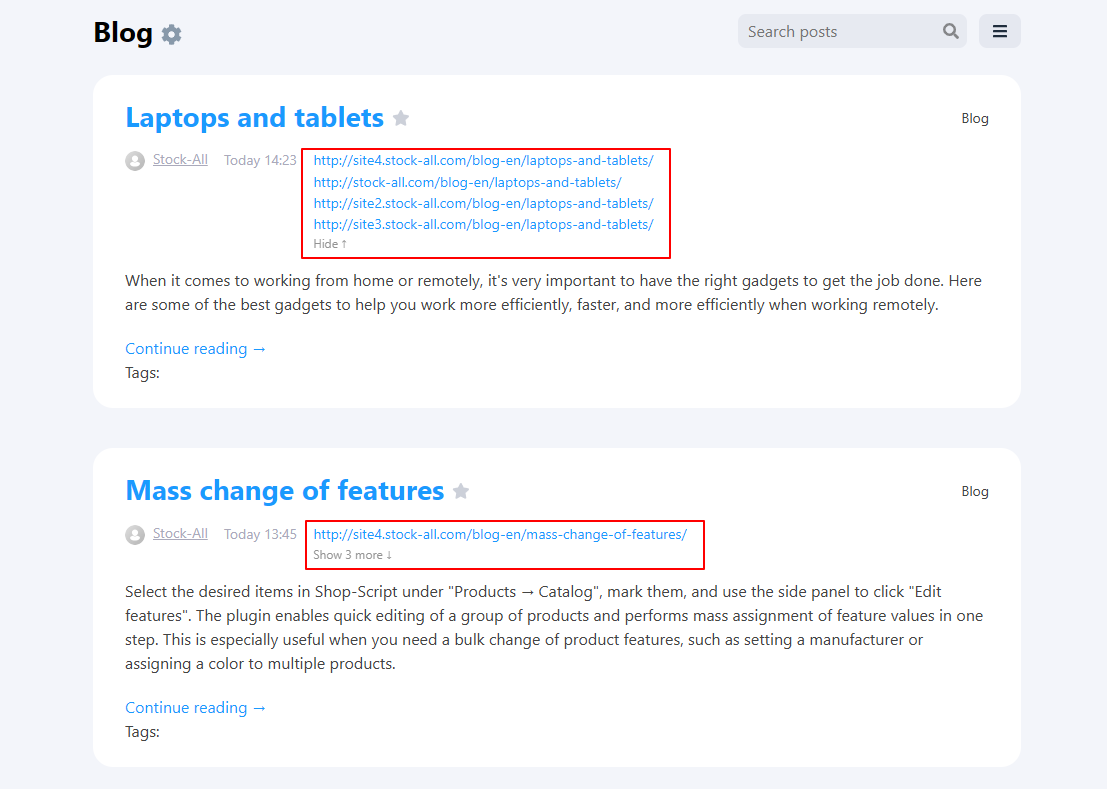Image resolution: width=1107 pixels, height=789 pixels.
Task: Open the stock-all.com laptops-and-tablets URL
Action: click(x=466, y=182)
